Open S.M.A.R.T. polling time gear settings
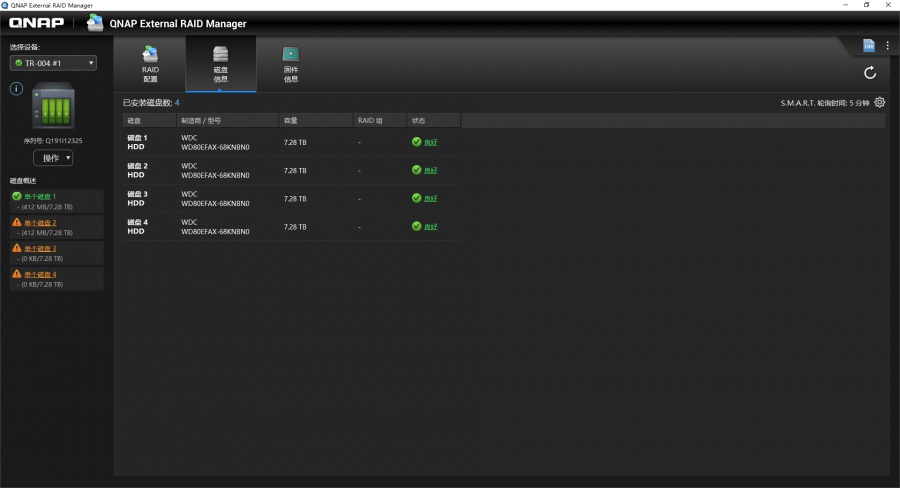The width and height of the screenshot is (900, 488). [x=880, y=102]
